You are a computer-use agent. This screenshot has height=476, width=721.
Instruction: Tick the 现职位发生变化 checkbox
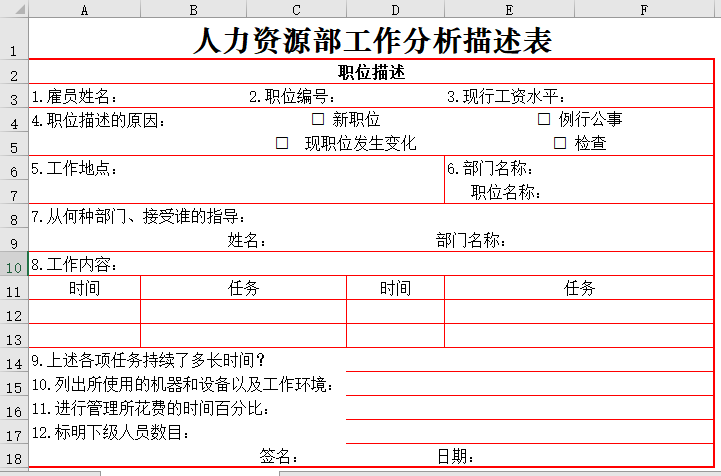point(282,143)
